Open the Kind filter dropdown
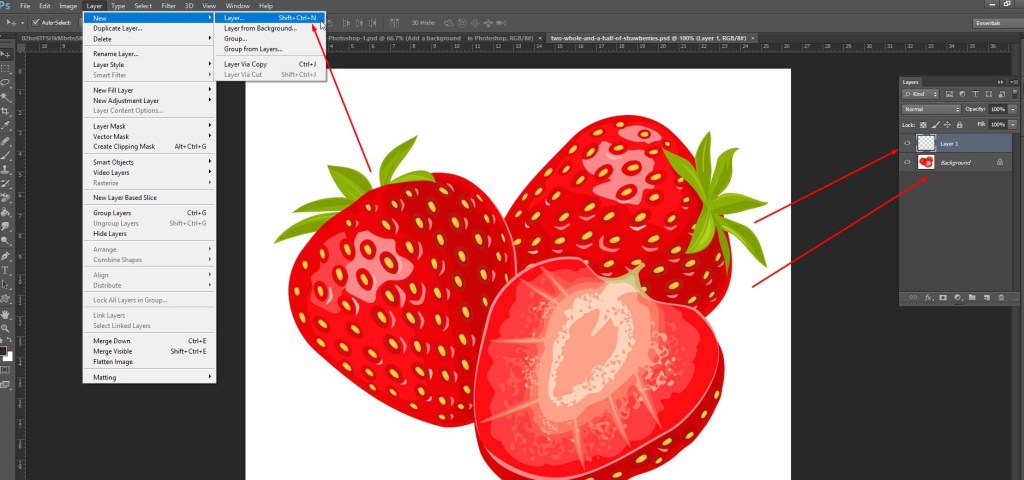The image size is (1024, 480). tap(921, 94)
